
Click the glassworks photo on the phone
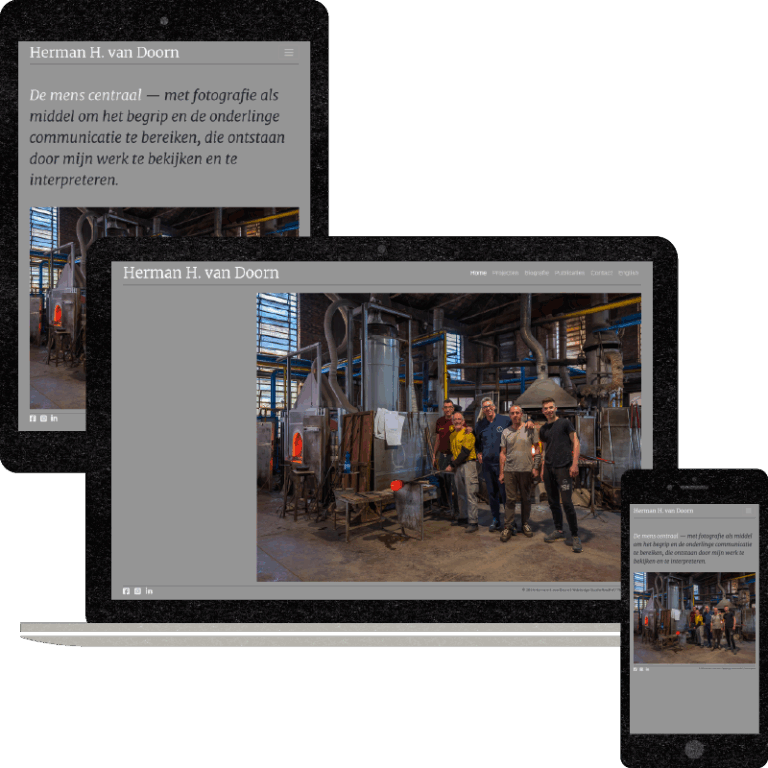click(695, 617)
